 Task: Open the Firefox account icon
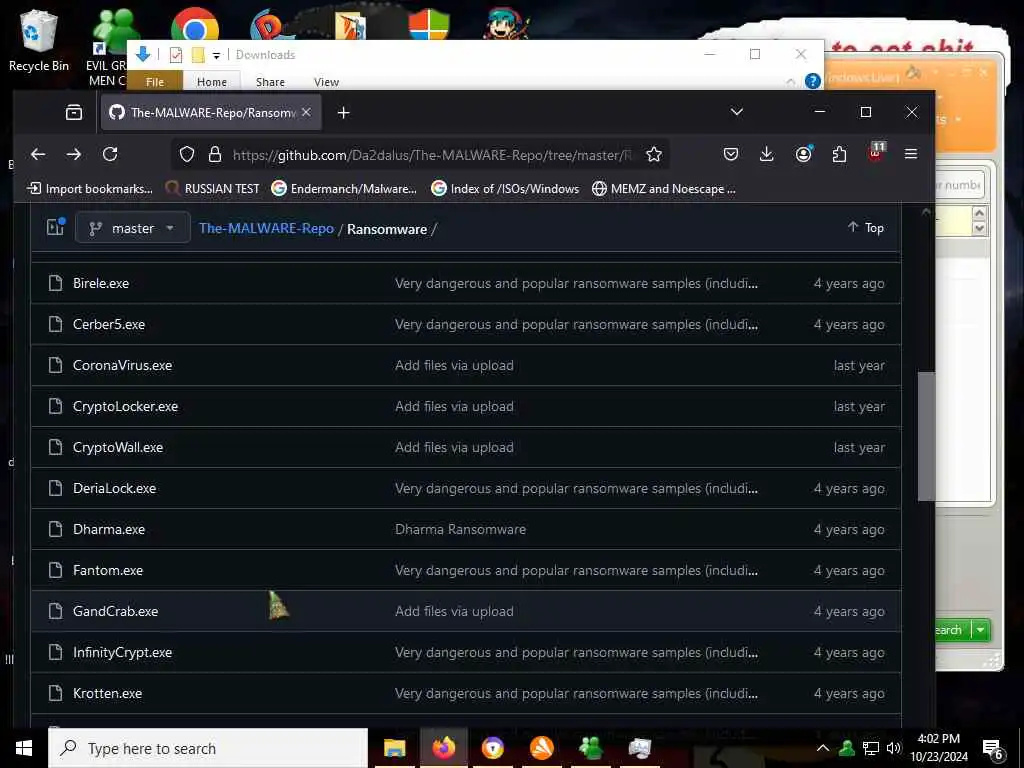pos(803,154)
